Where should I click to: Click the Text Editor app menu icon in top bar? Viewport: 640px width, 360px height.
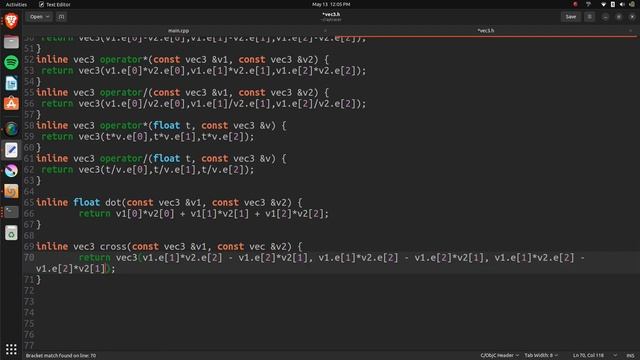41,4
